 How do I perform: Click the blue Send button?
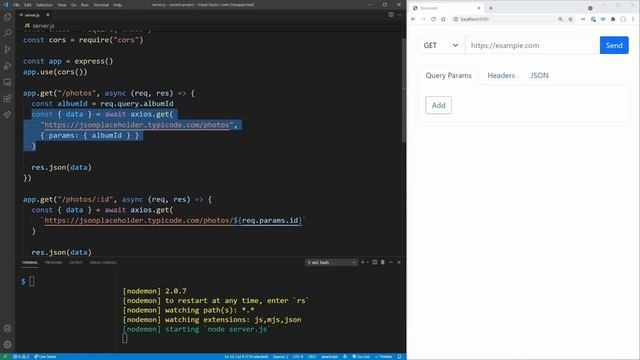pos(614,45)
